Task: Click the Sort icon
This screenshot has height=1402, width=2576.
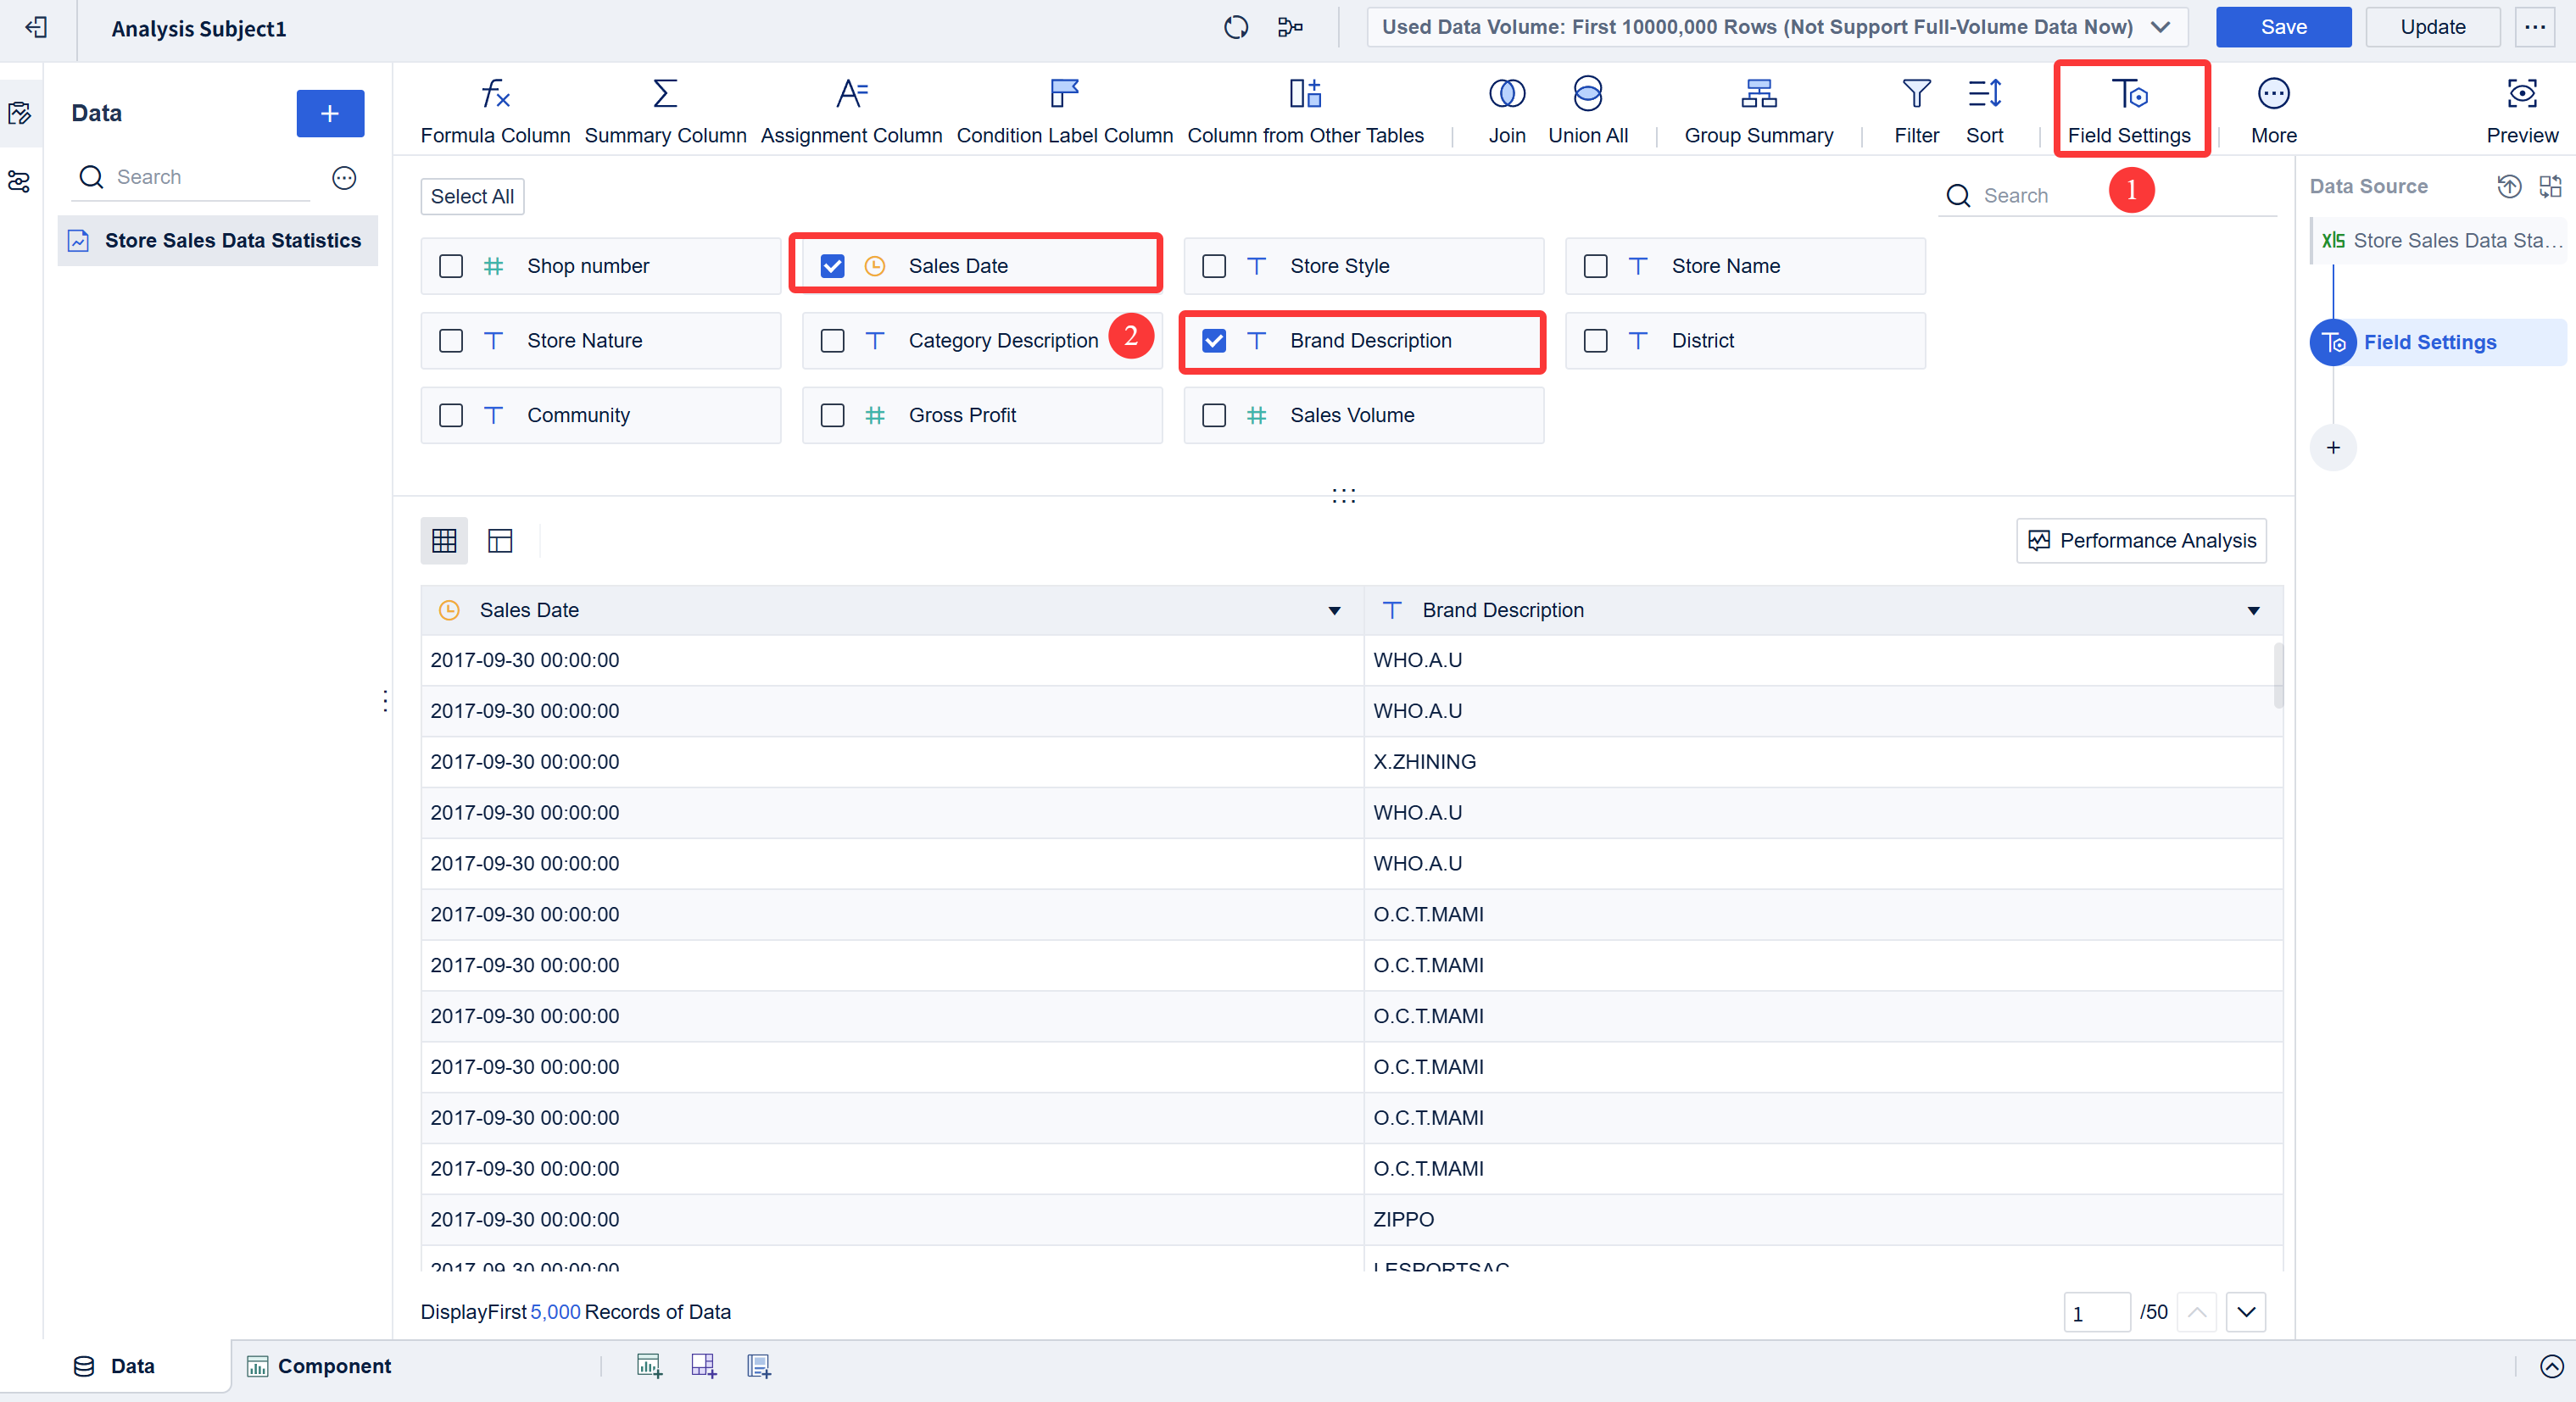Action: click(x=1984, y=95)
